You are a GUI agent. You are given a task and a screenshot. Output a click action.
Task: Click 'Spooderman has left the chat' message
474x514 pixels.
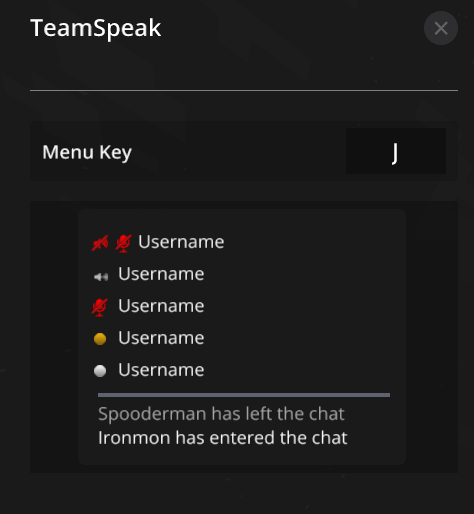click(221, 414)
